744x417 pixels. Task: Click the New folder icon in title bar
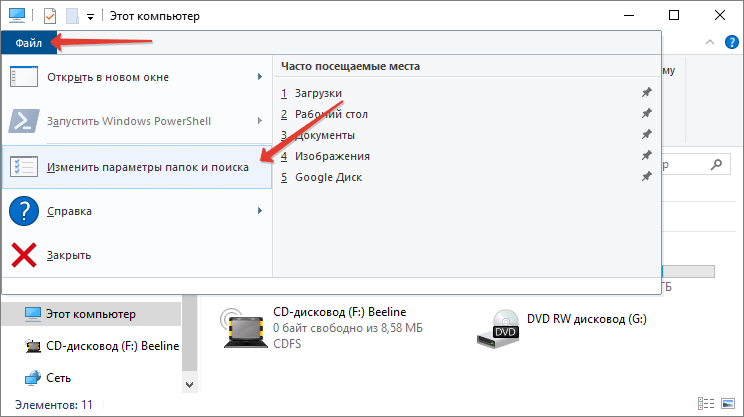coord(72,16)
